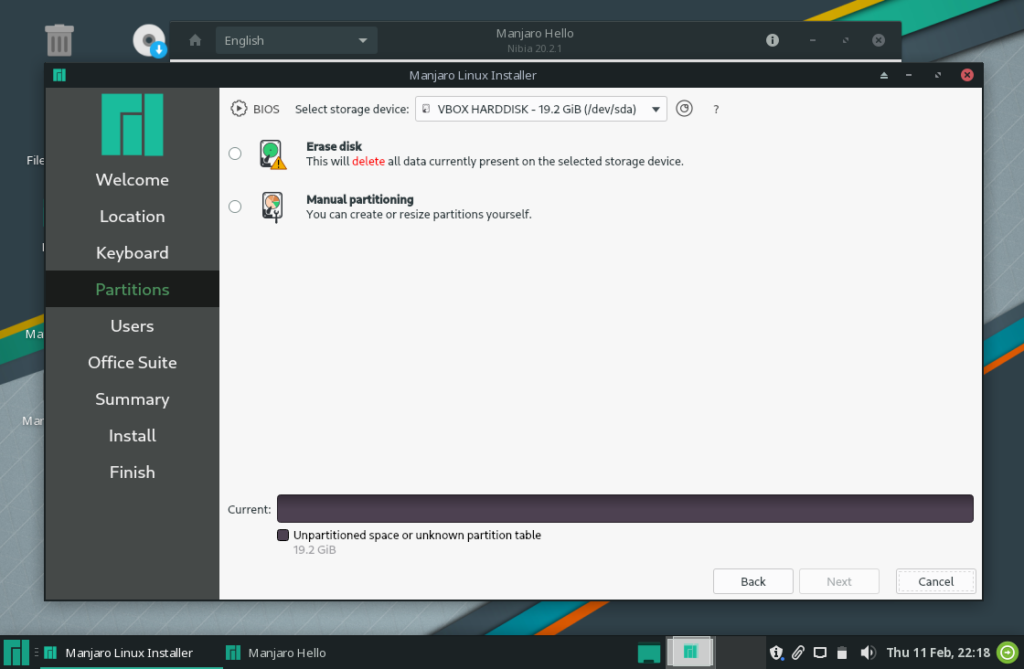Click the 19.2 GiB size label

pos(314,550)
